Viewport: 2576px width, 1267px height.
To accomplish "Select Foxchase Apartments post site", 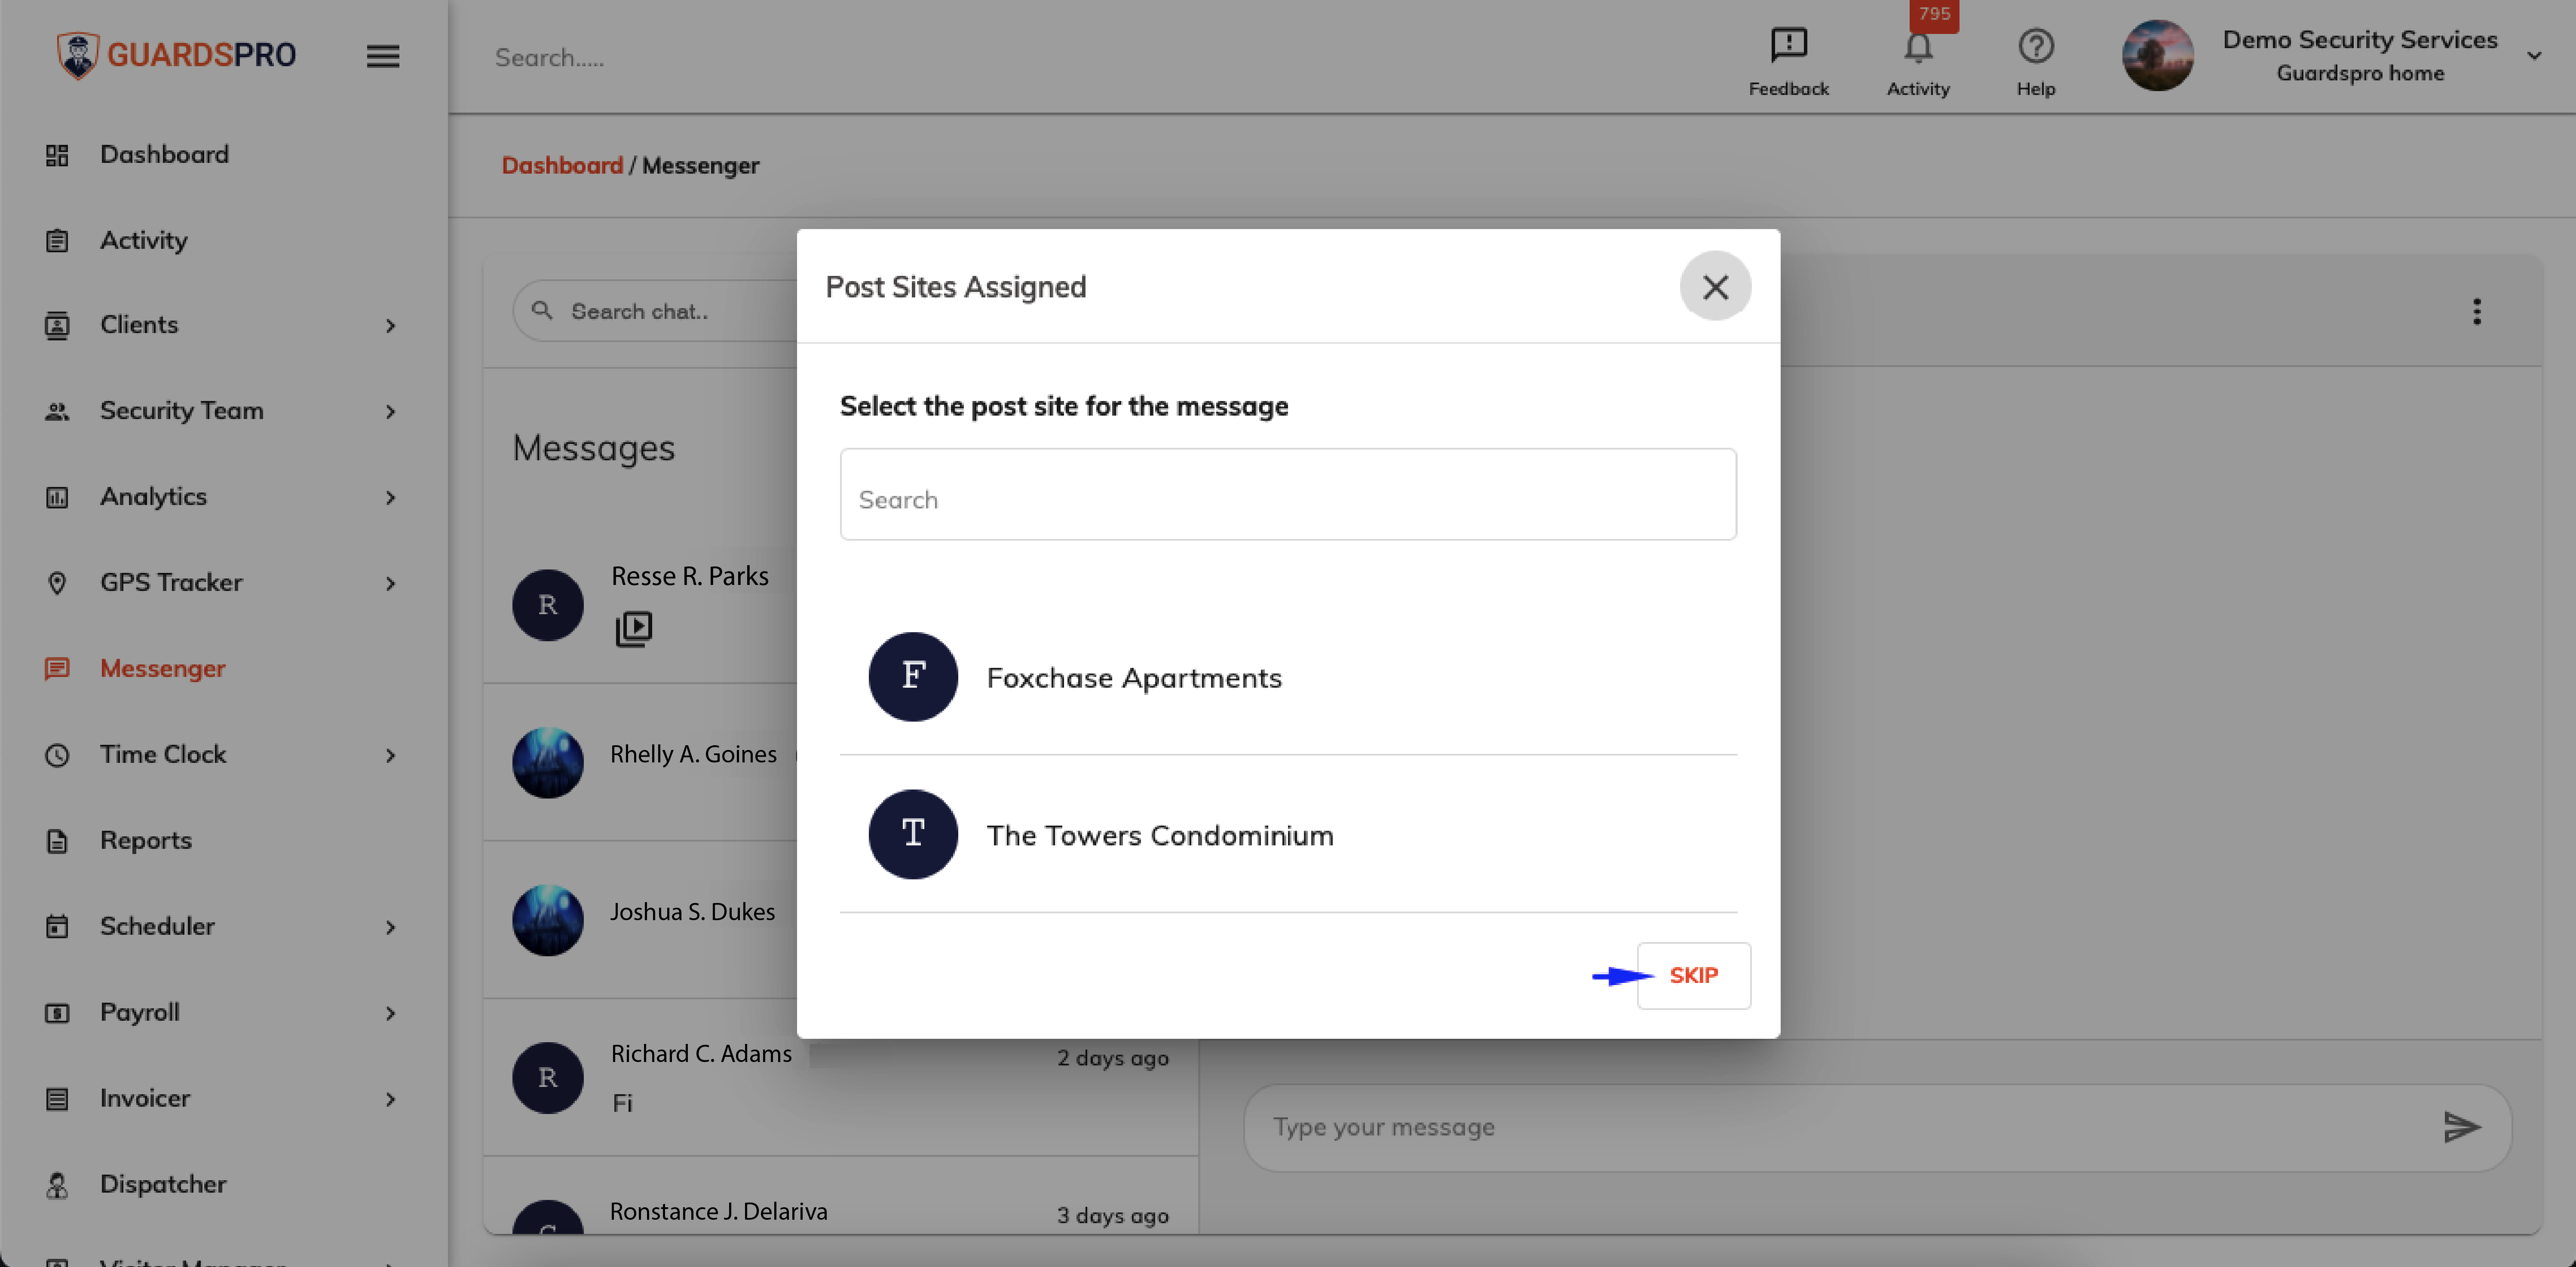I will pyautogui.click(x=1288, y=677).
